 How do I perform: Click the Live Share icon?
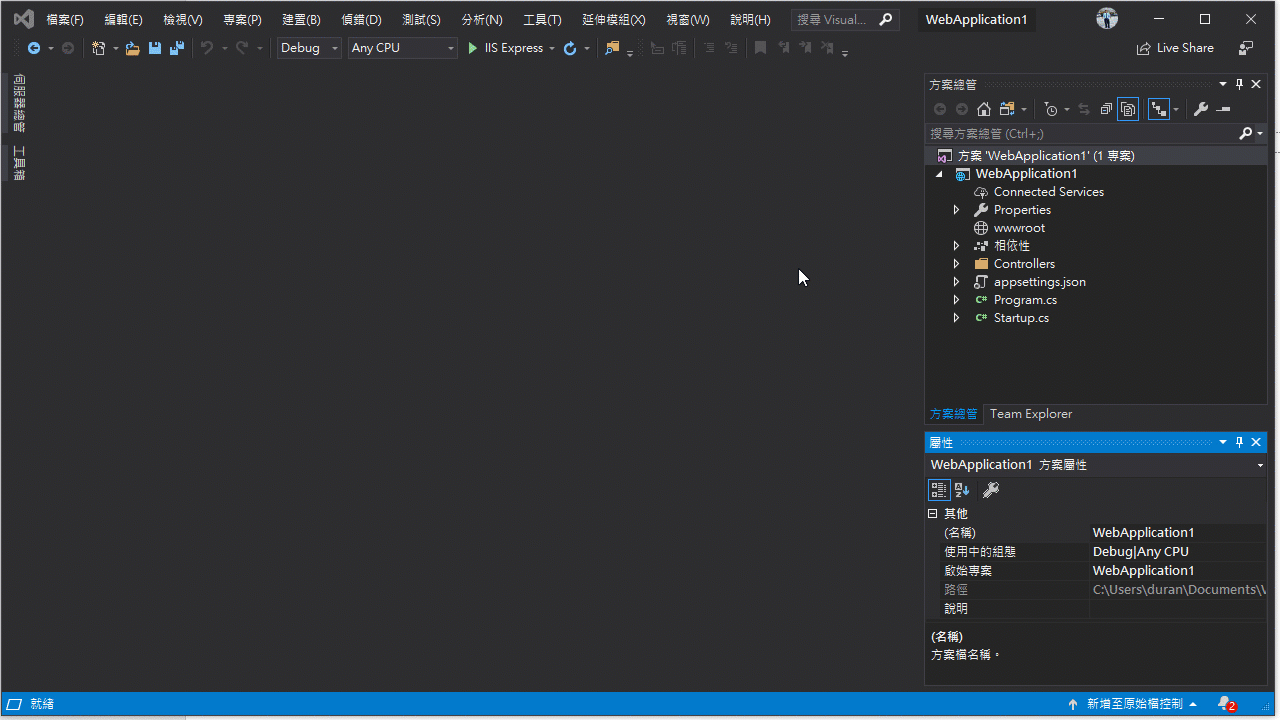pyautogui.click(x=1175, y=47)
